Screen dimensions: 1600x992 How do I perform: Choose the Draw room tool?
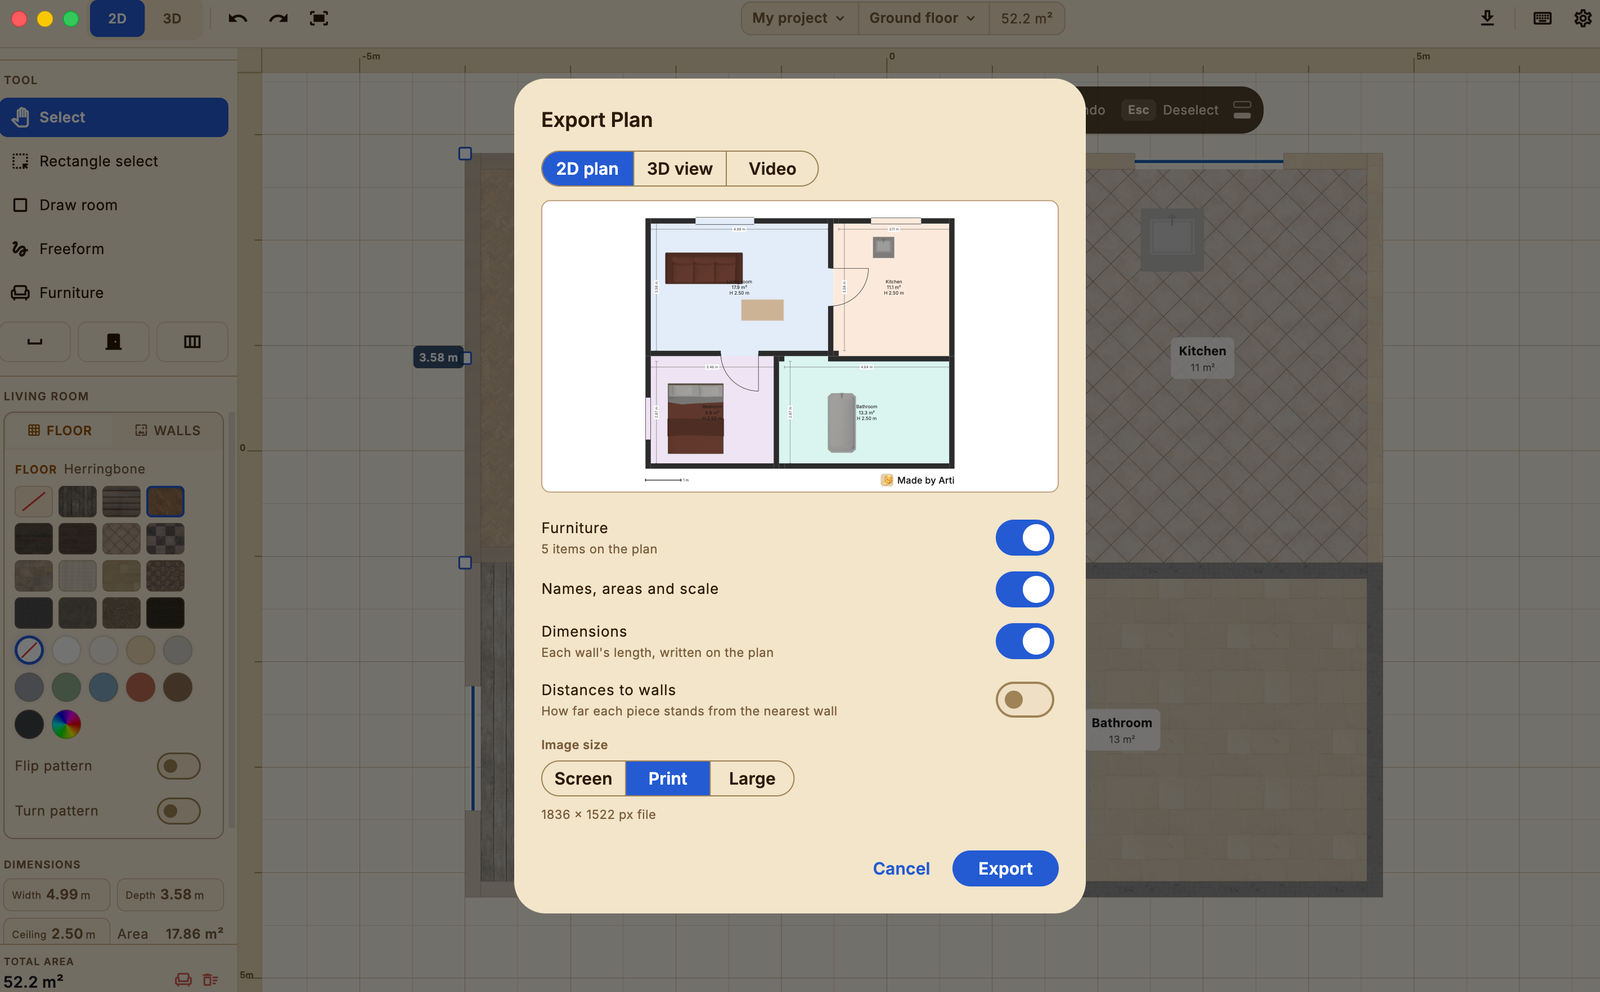[114, 205]
